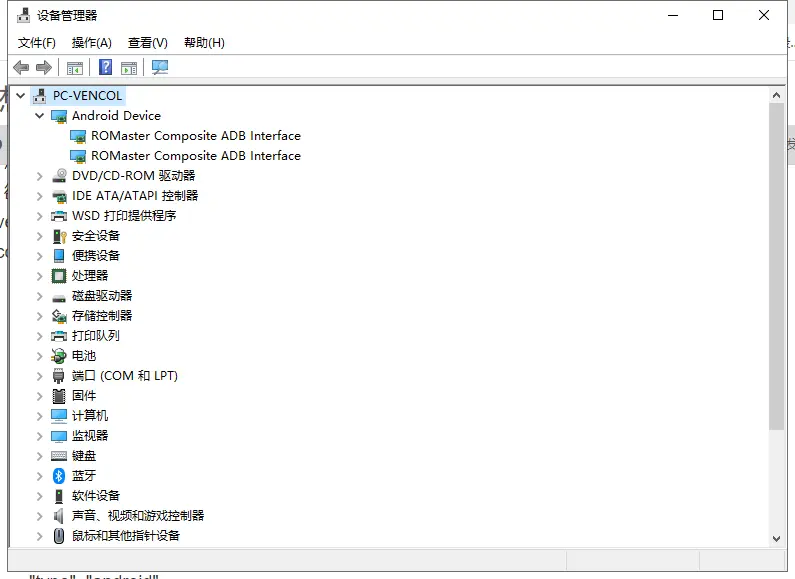Screen dimensions: 795x579
Task: Click the 键盘 keyboard icon
Action: click(59, 456)
